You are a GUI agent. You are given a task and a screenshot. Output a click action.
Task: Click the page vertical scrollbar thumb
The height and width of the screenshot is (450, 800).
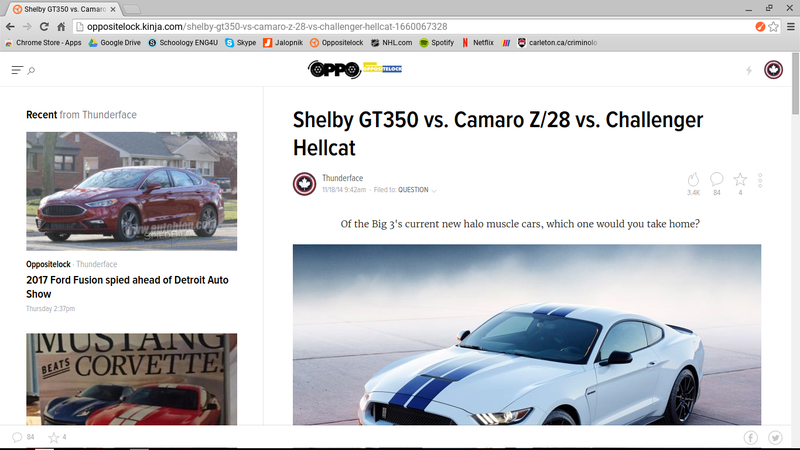(x=795, y=84)
